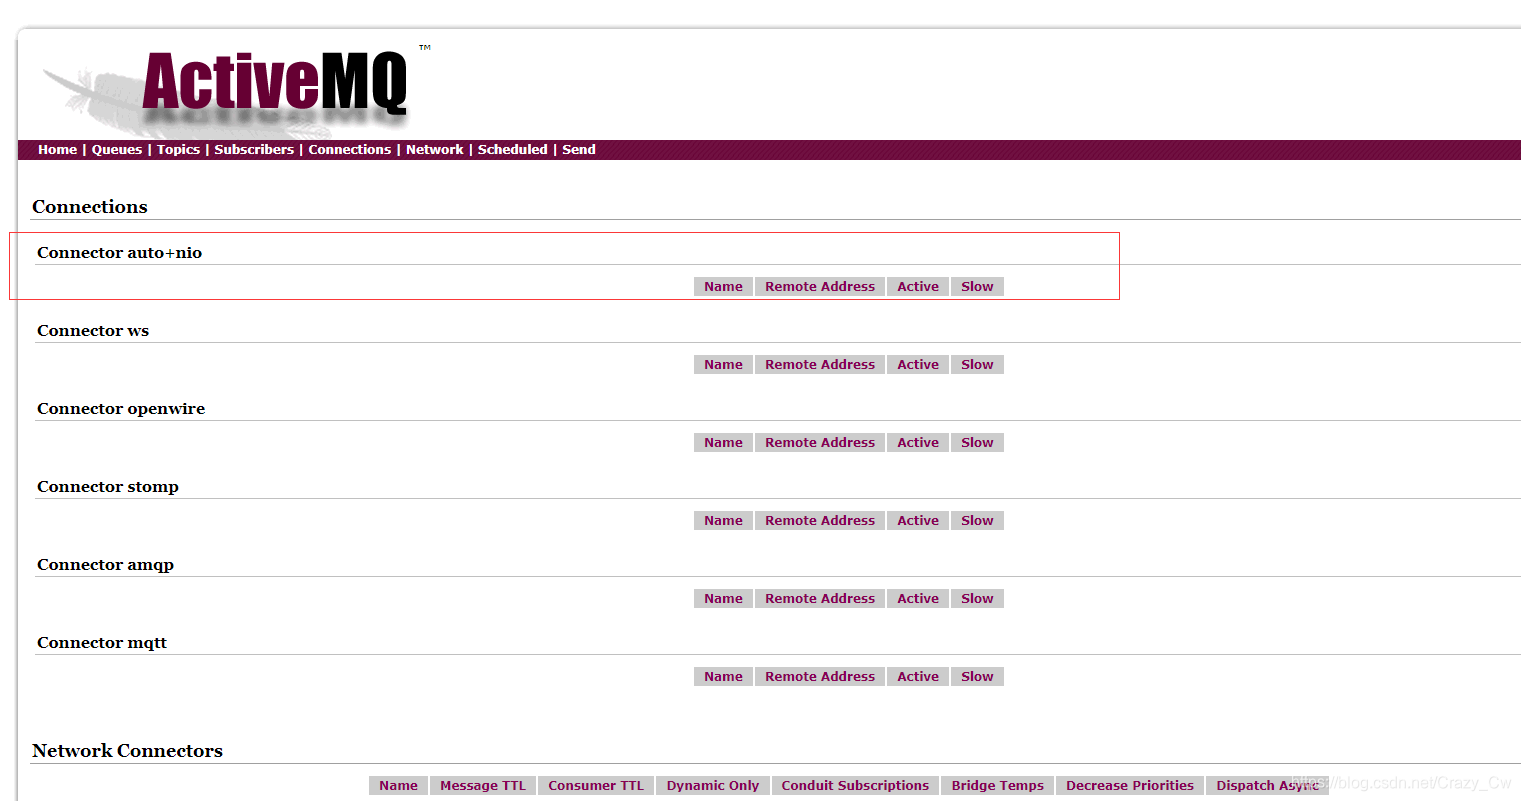Click Name column under Connector ws

pos(723,364)
